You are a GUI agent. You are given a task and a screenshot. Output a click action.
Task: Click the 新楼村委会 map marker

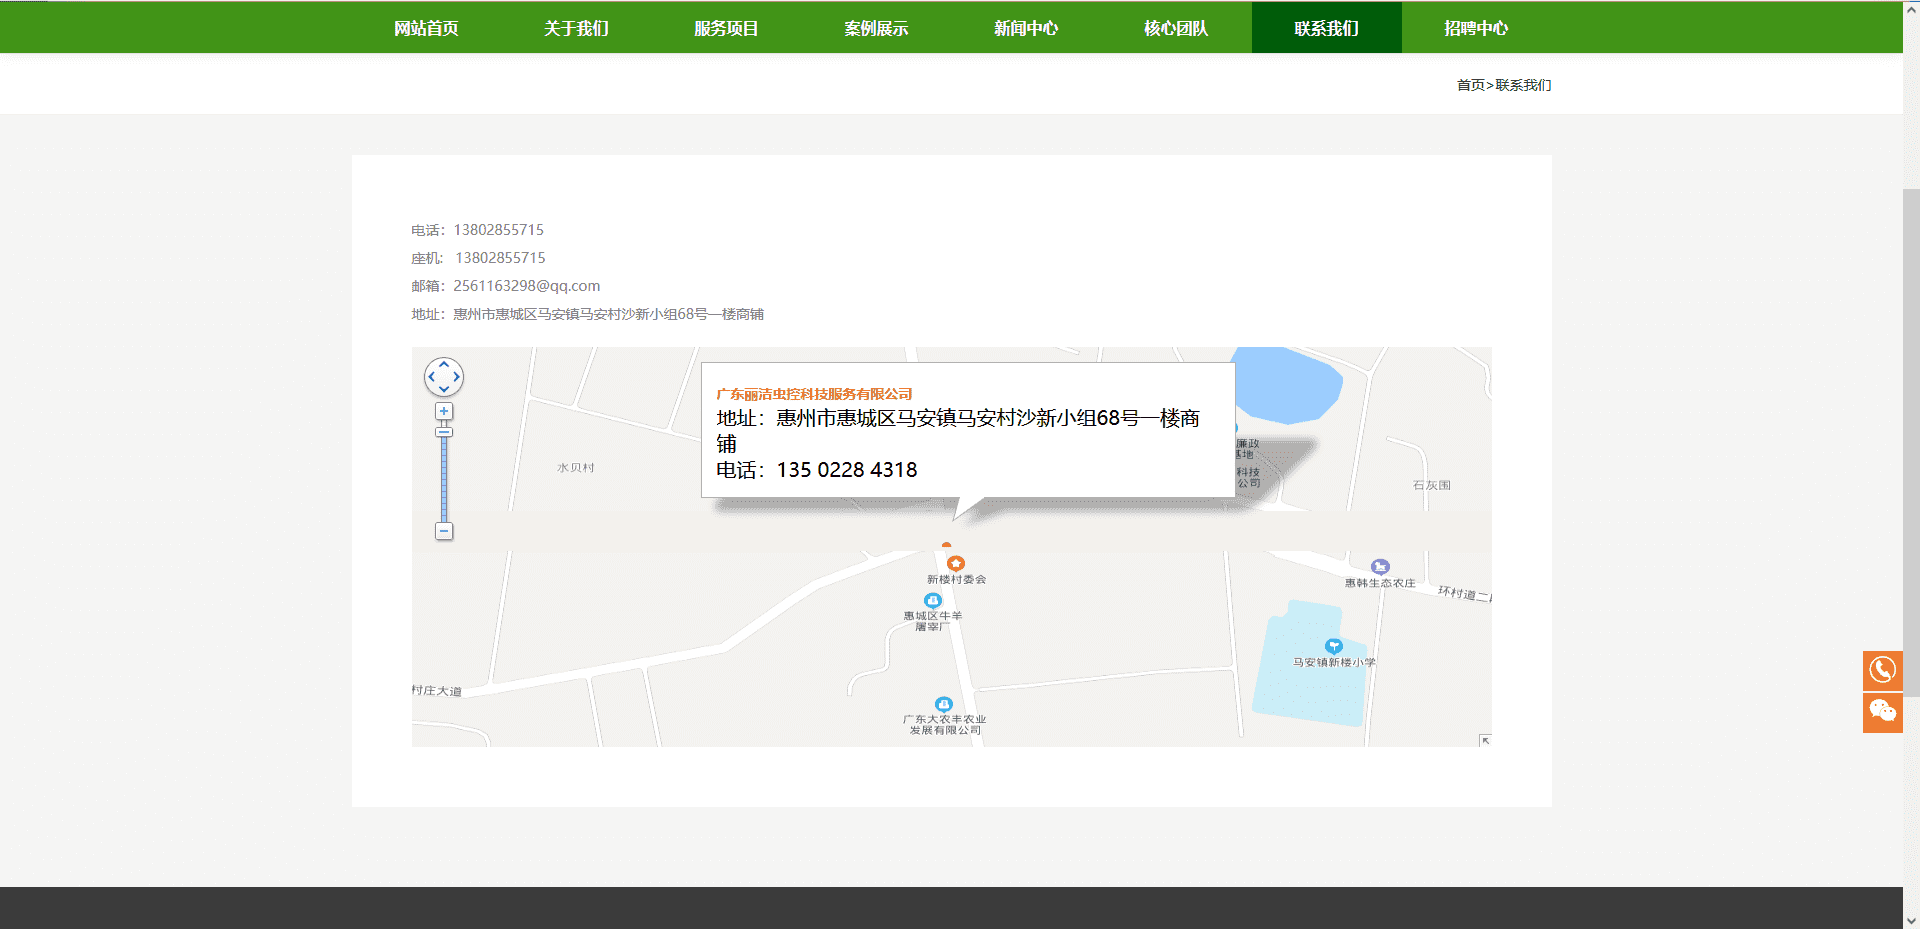coord(956,564)
